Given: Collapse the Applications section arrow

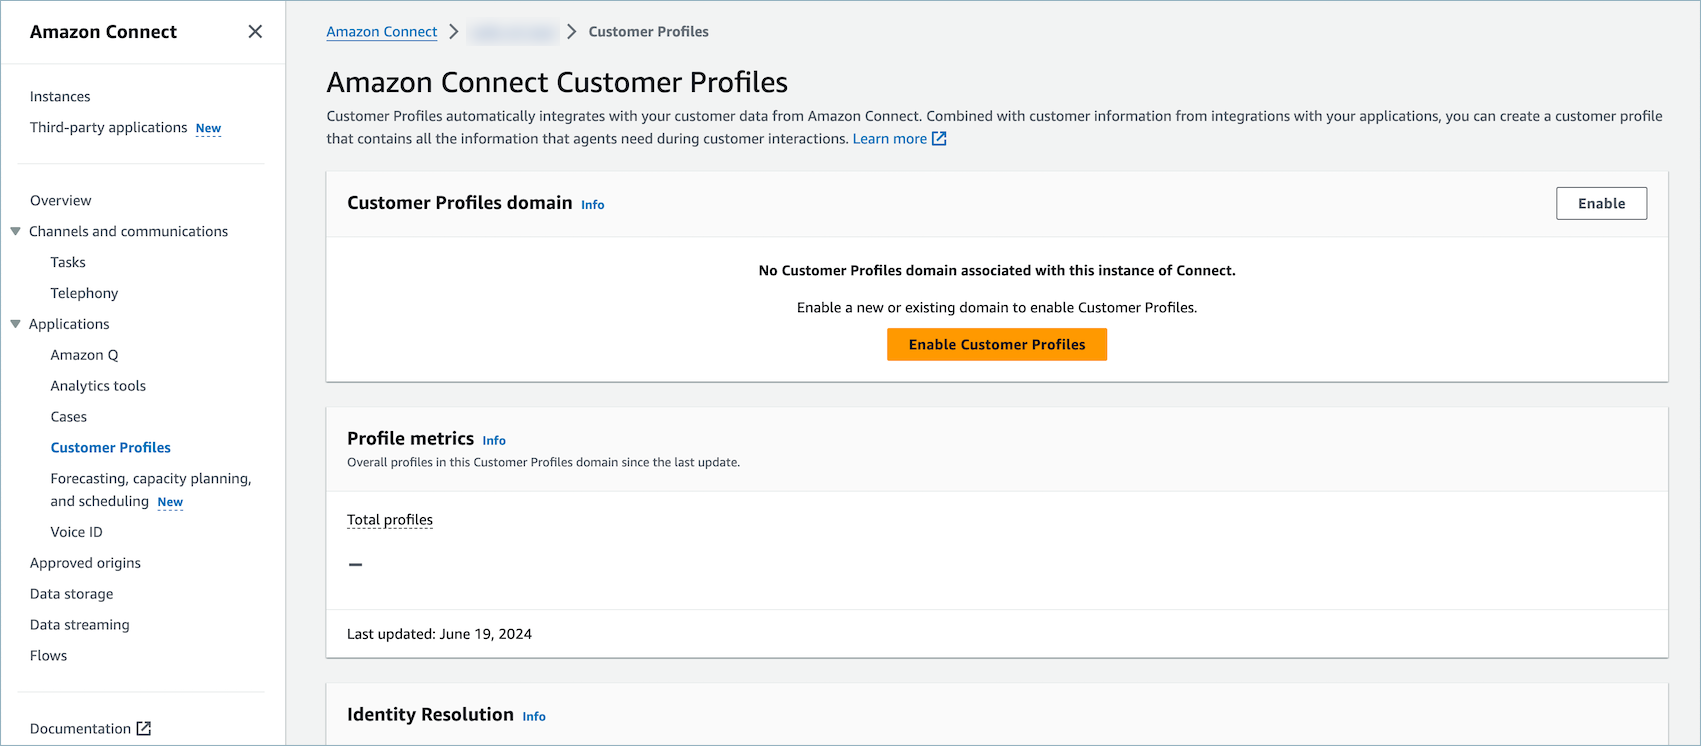Looking at the screenshot, I should pyautogui.click(x=16, y=324).
